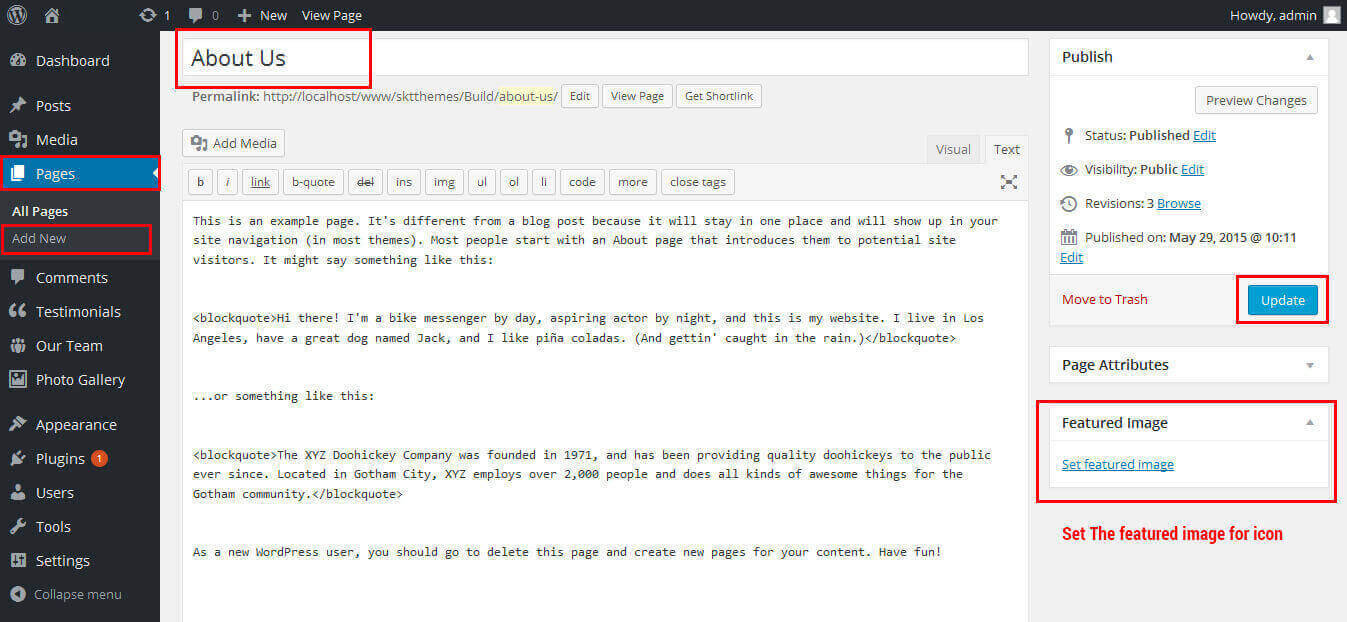
Task: Click the Users person icon
Action: coord(17,493)
